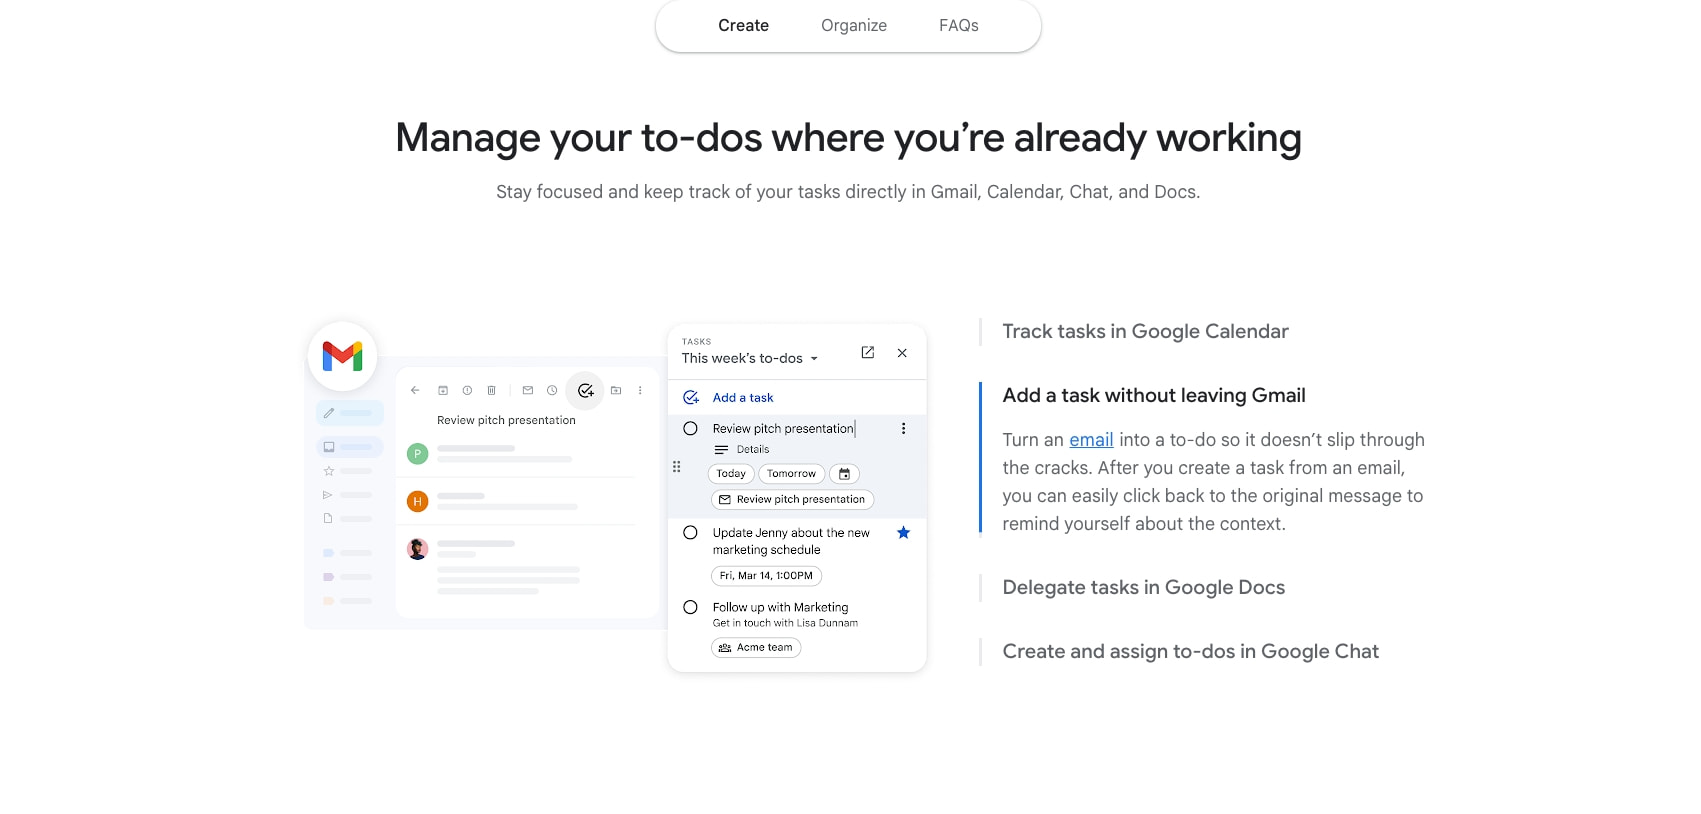1701x814 pixels.
Task: Click the Review pitch presentation email subject
Action: point(506,421)
